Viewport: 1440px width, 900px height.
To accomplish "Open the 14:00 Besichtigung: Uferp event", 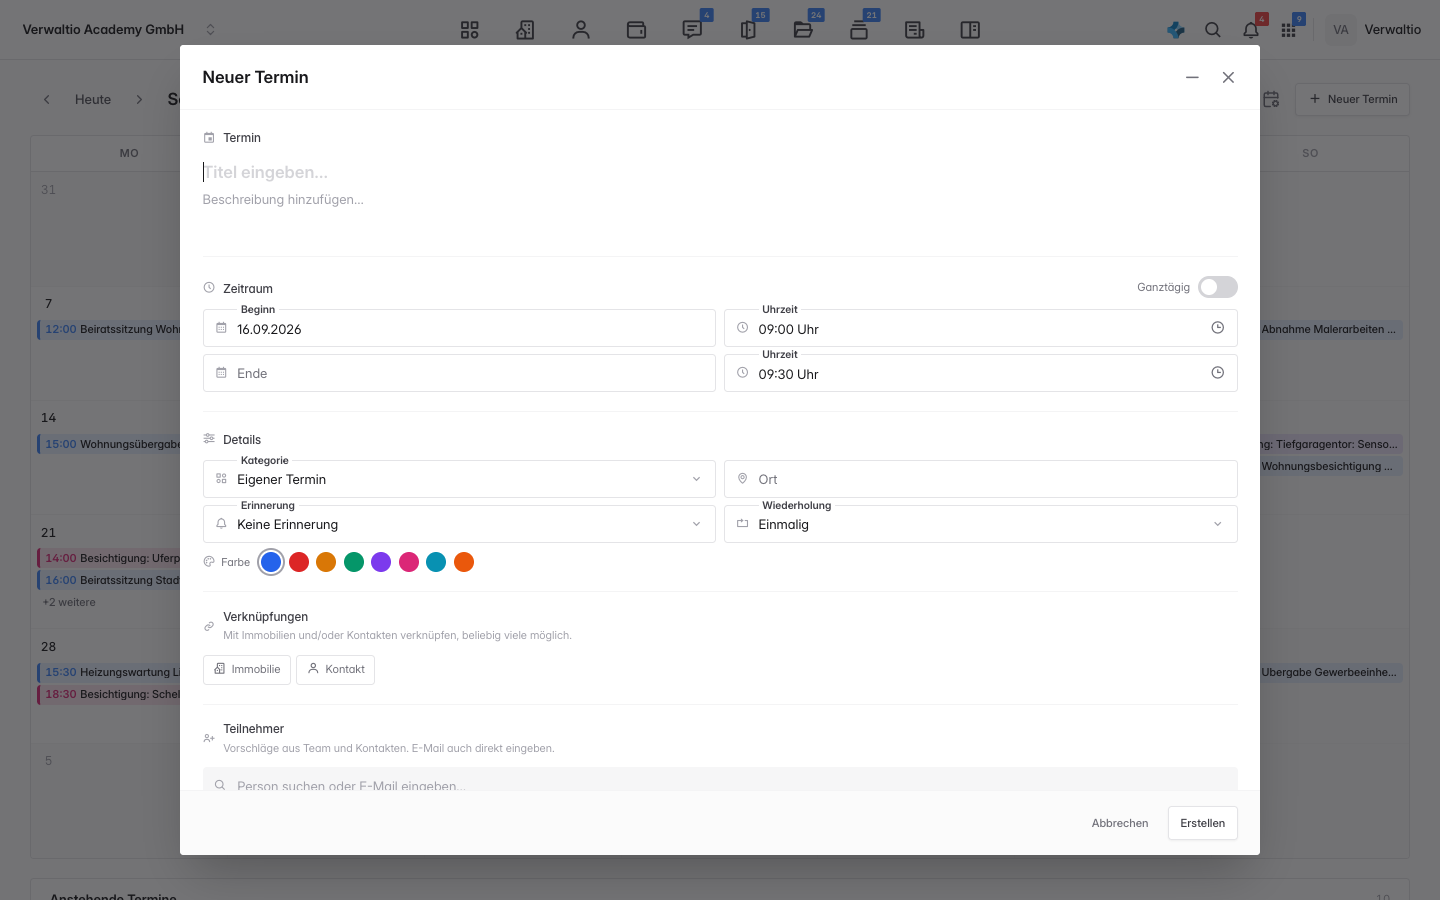I will click(110, 558).
